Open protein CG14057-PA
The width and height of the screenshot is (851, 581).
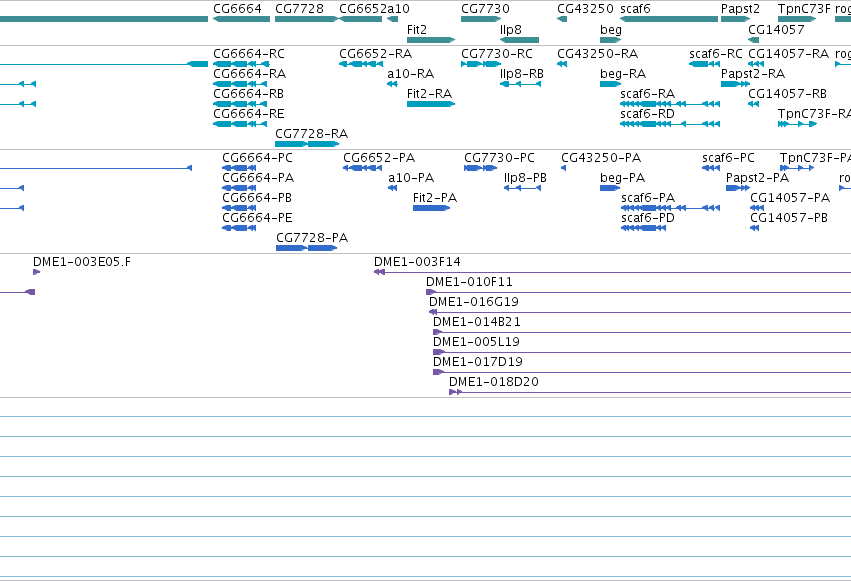pyautogui.click(x=790, y=197)
